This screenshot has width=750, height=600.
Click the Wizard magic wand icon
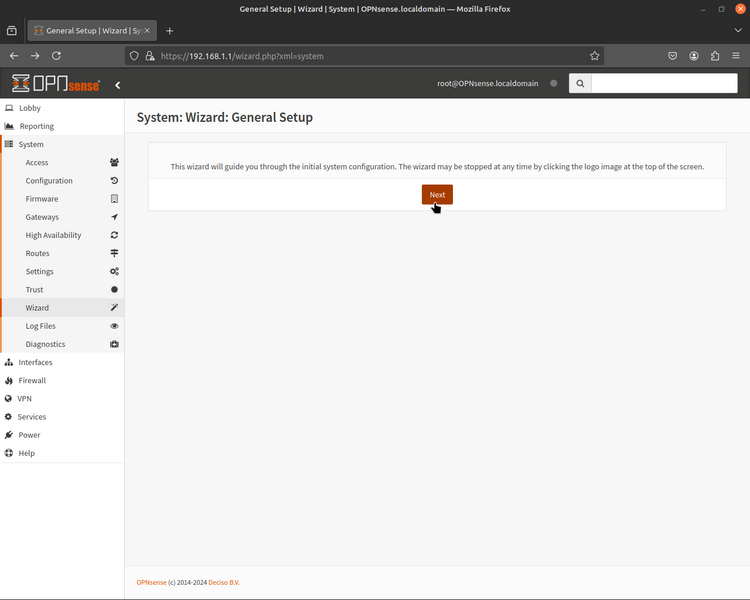click(x=114, y=308)
